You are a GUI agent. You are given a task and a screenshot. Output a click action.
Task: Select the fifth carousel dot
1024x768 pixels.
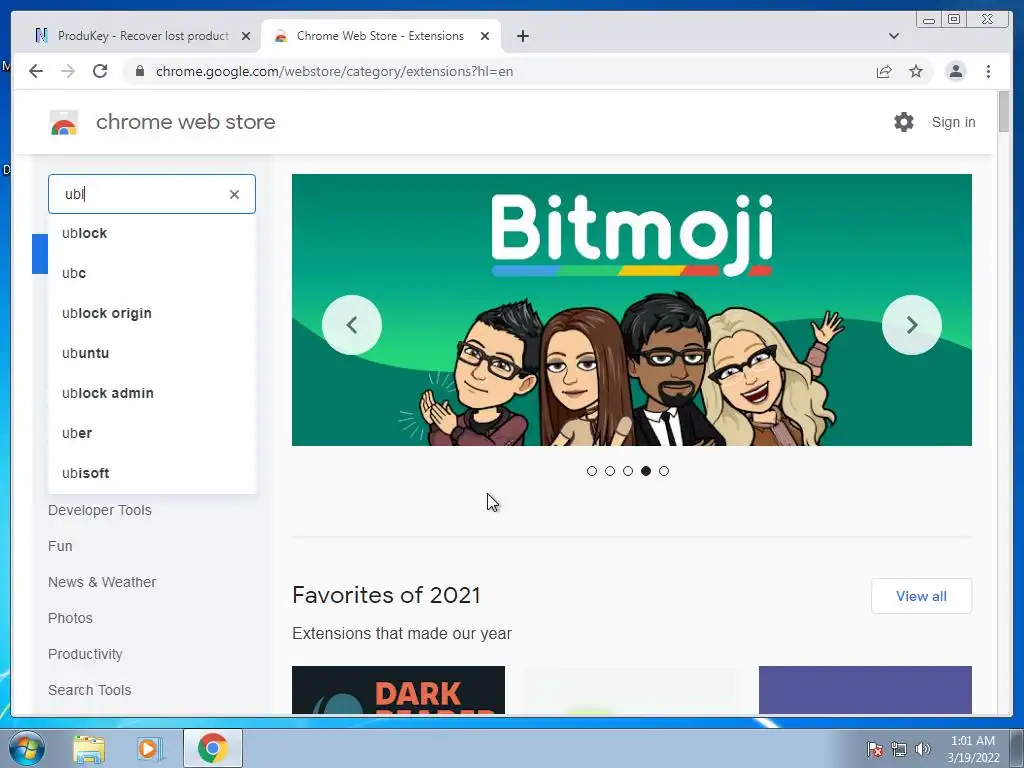click(x=664, y=471)
